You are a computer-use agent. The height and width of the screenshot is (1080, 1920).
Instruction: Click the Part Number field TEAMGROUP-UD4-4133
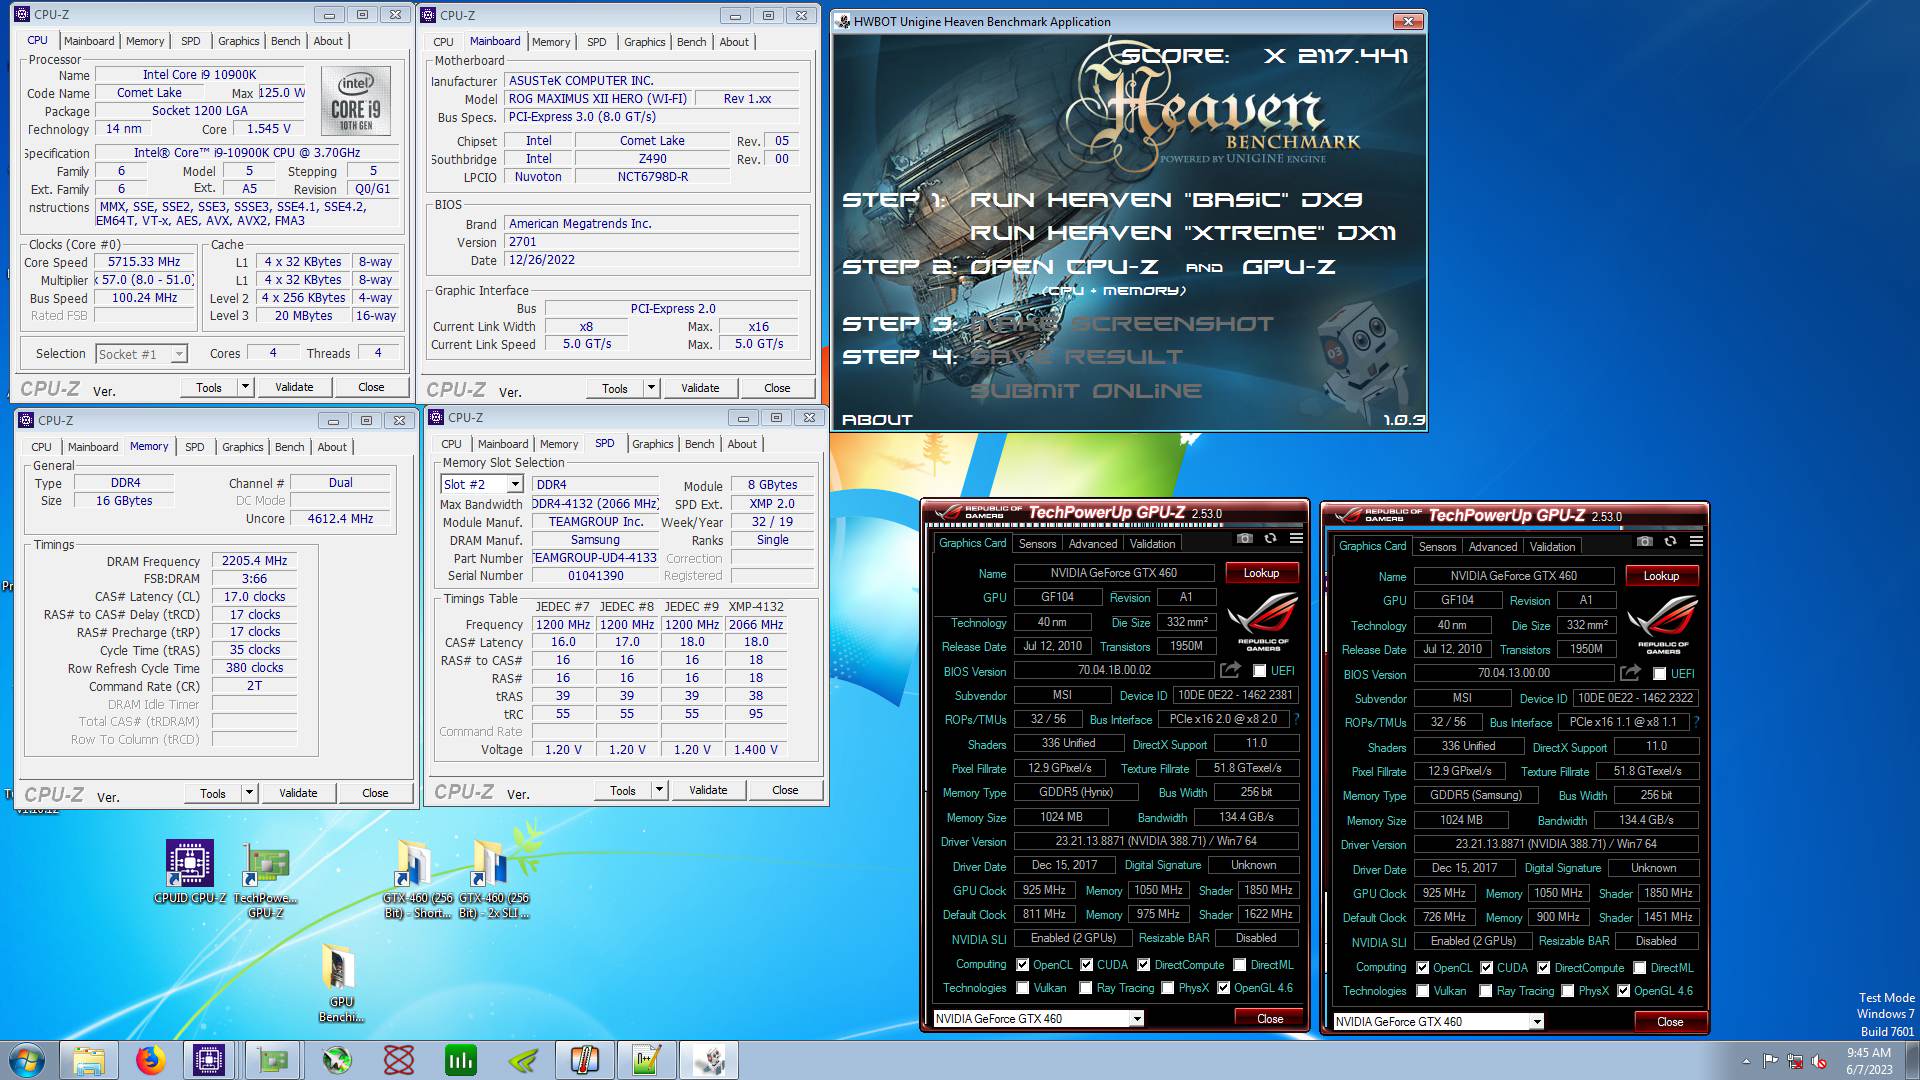596,558
